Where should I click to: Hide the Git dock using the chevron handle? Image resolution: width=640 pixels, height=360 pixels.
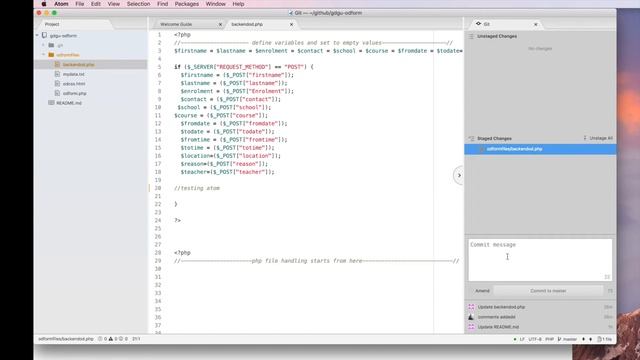pyautogui.click(x=459, y=176)
